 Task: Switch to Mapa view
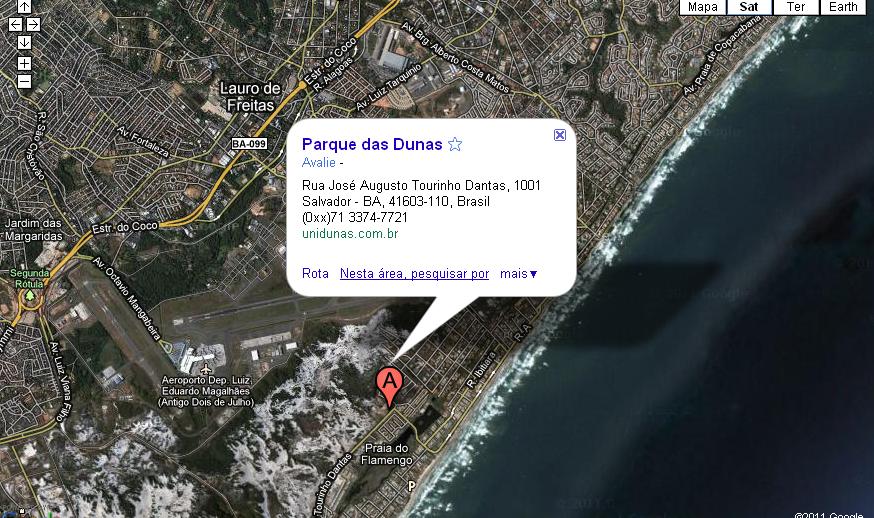702,7
